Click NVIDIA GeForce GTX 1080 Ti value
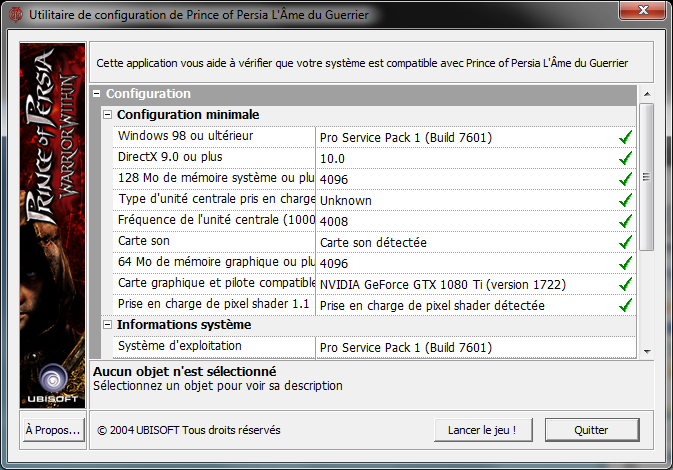Image resolution: width=673 pixels, height=470 pixels. 443,285
